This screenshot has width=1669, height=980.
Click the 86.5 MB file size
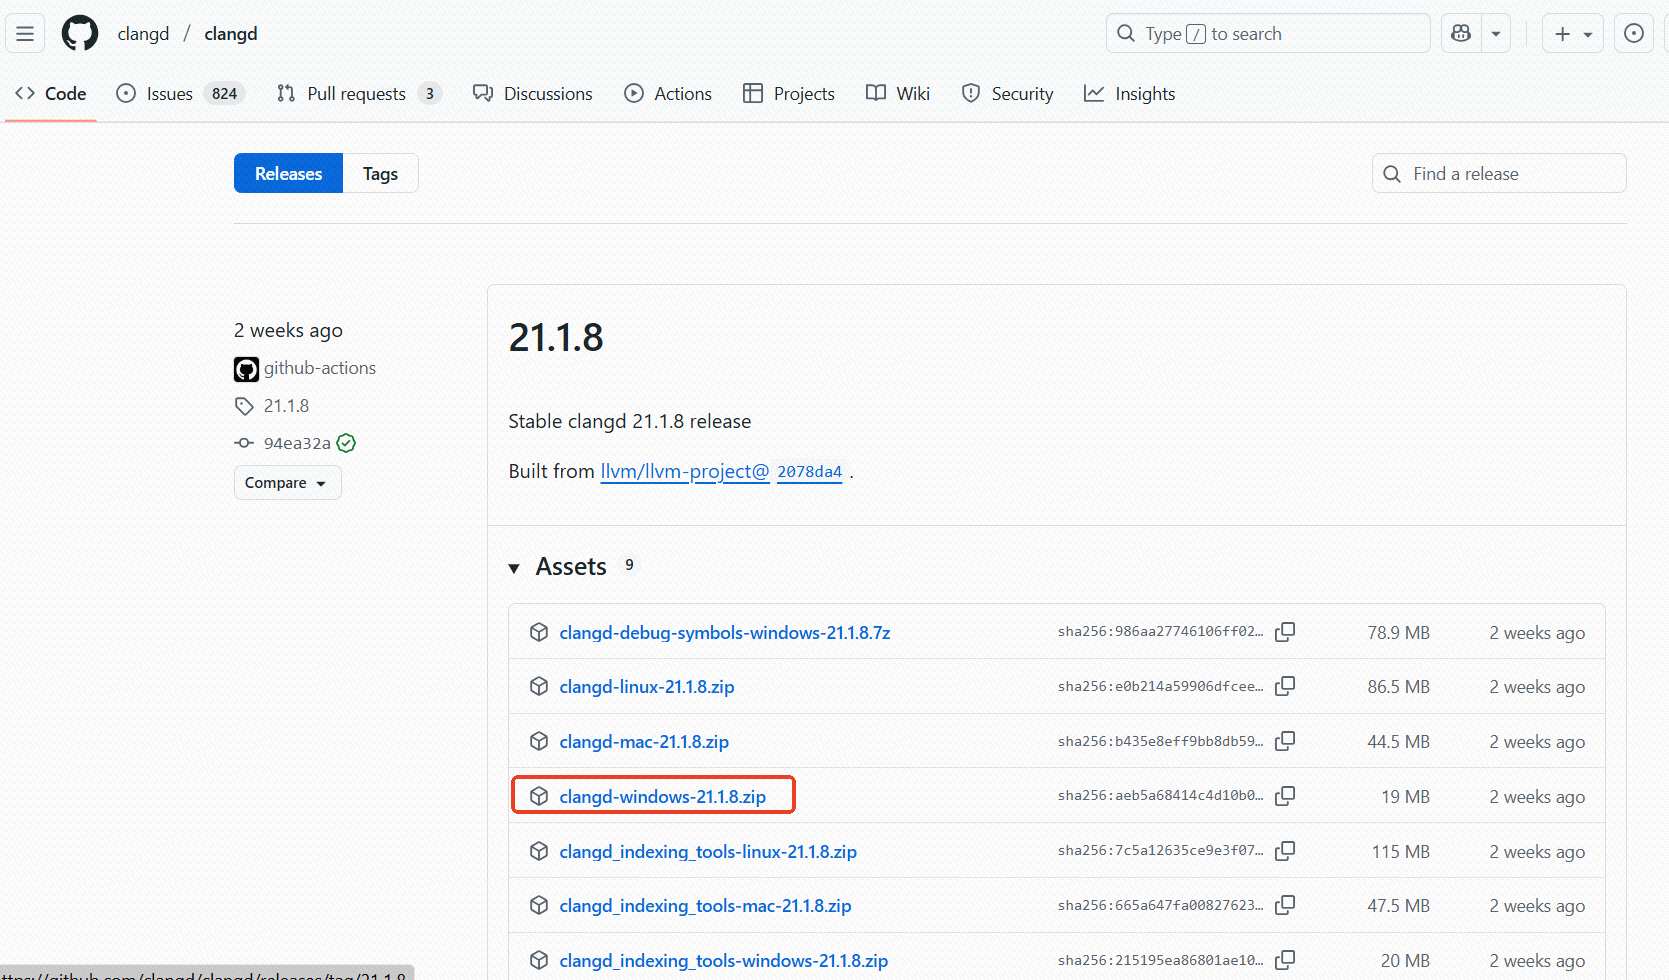point(1398,687)
